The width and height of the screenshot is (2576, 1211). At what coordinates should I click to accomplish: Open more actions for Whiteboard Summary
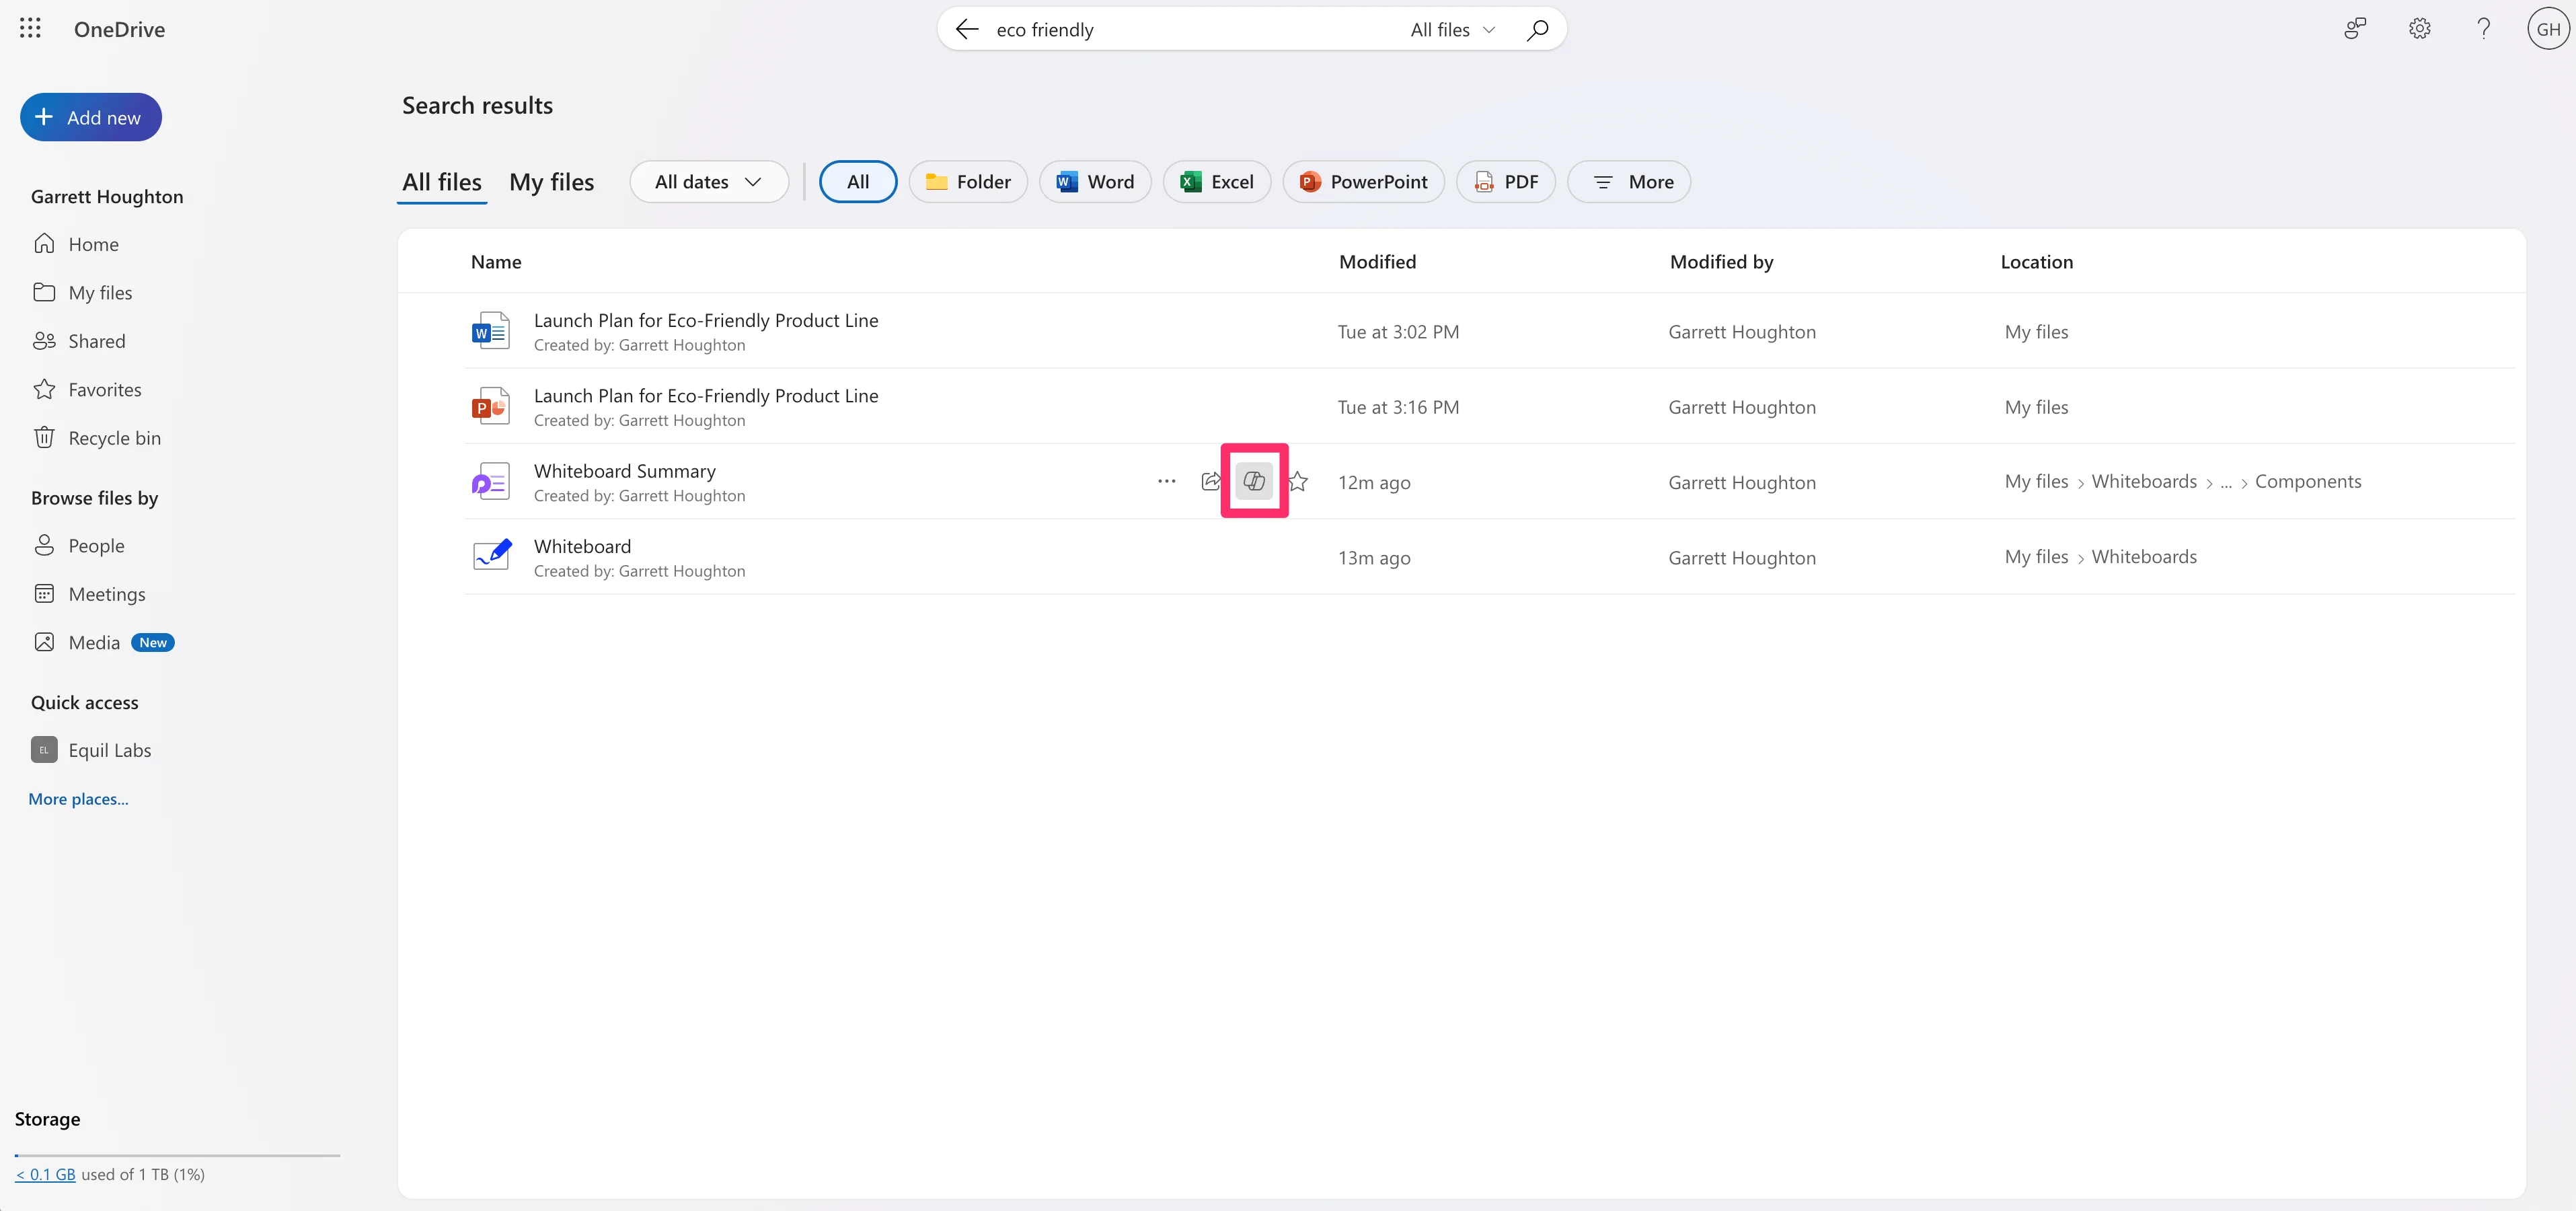[1166, 481]
